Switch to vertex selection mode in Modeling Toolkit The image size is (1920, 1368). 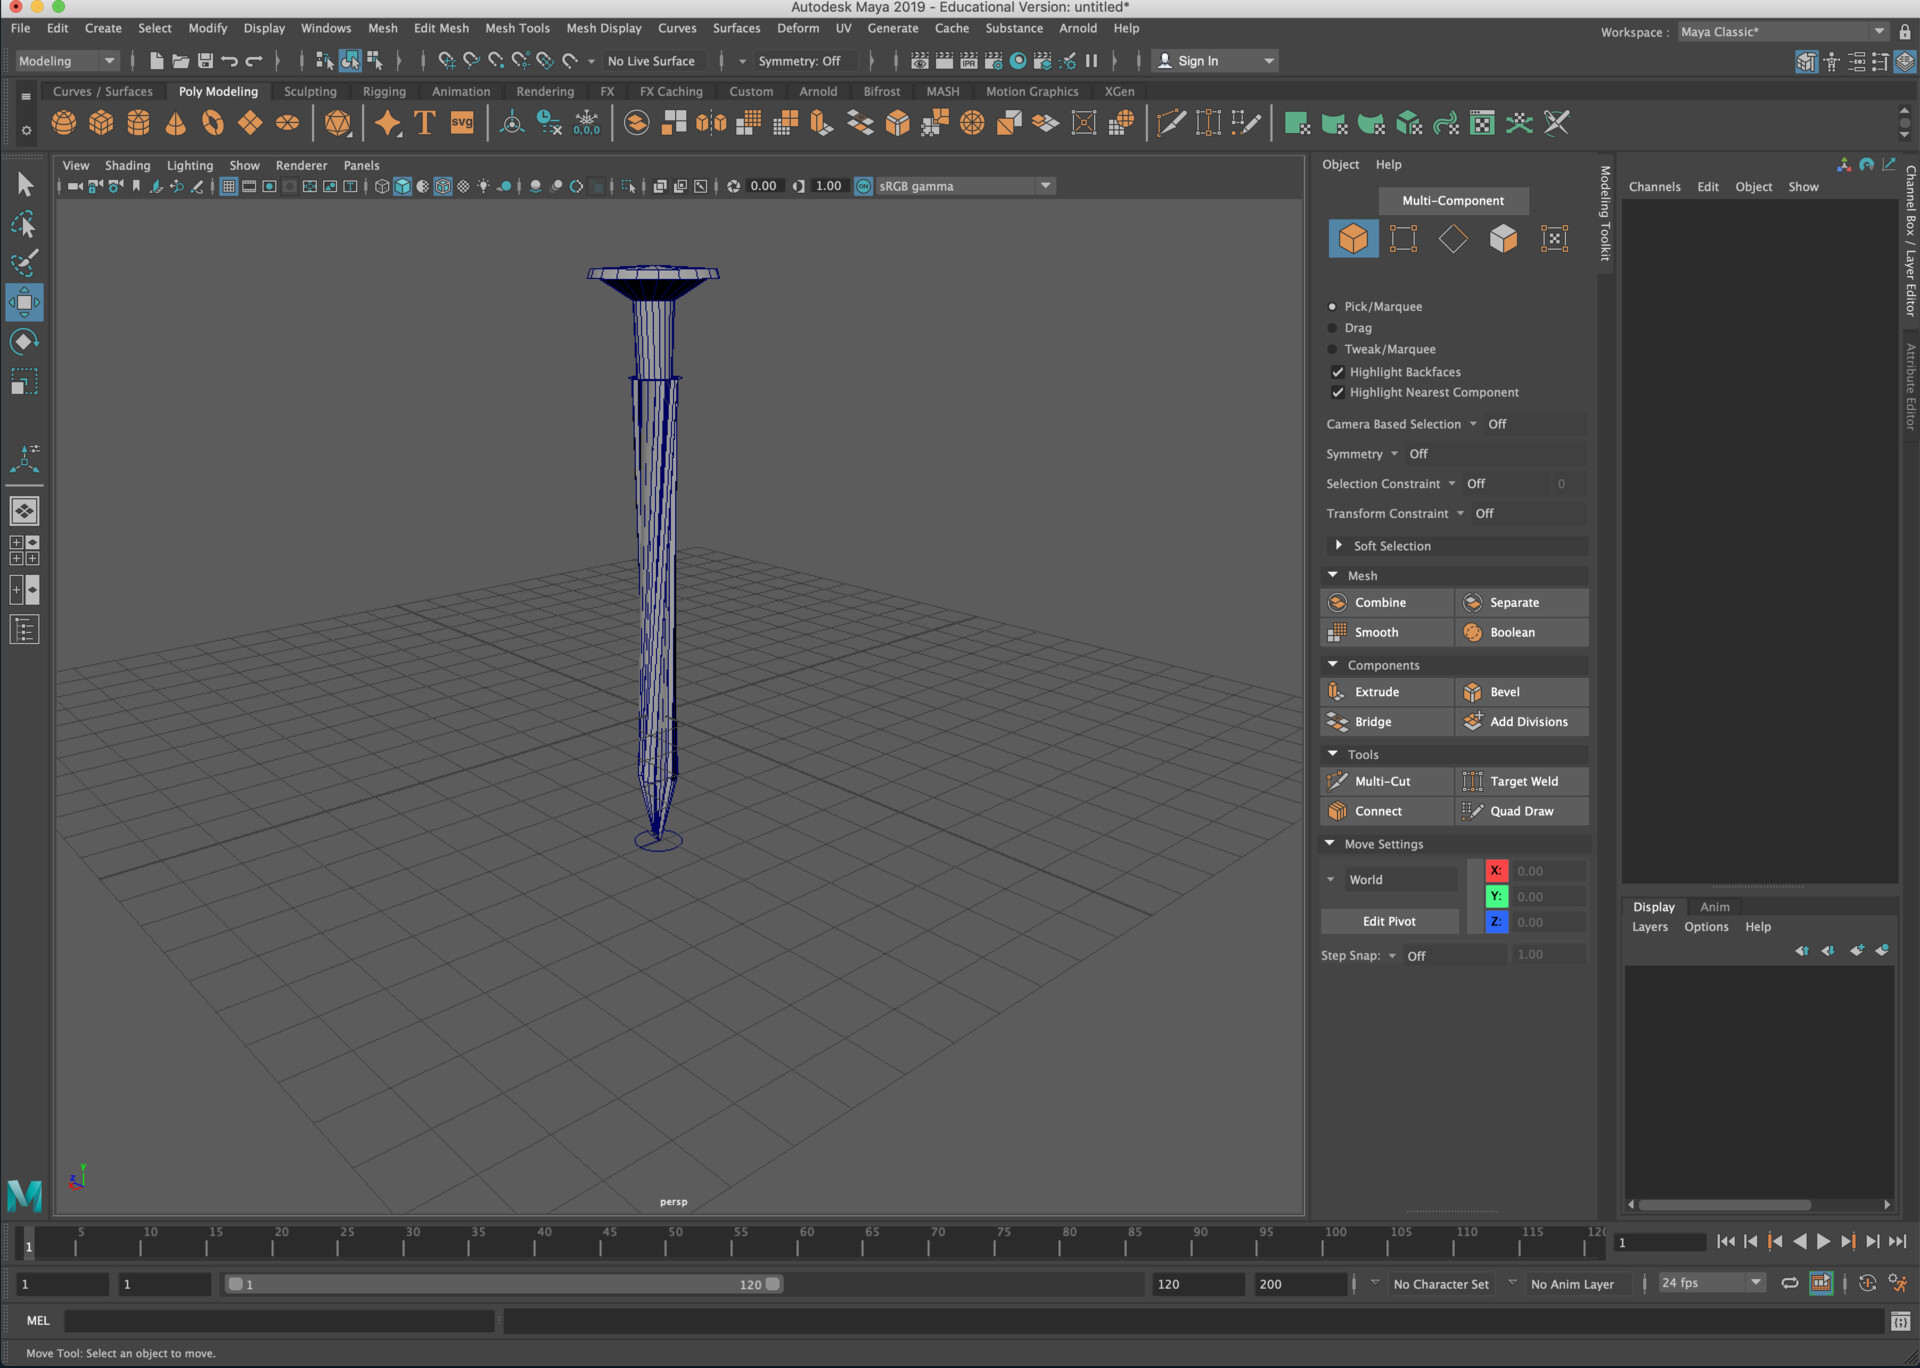[1403, 238]
